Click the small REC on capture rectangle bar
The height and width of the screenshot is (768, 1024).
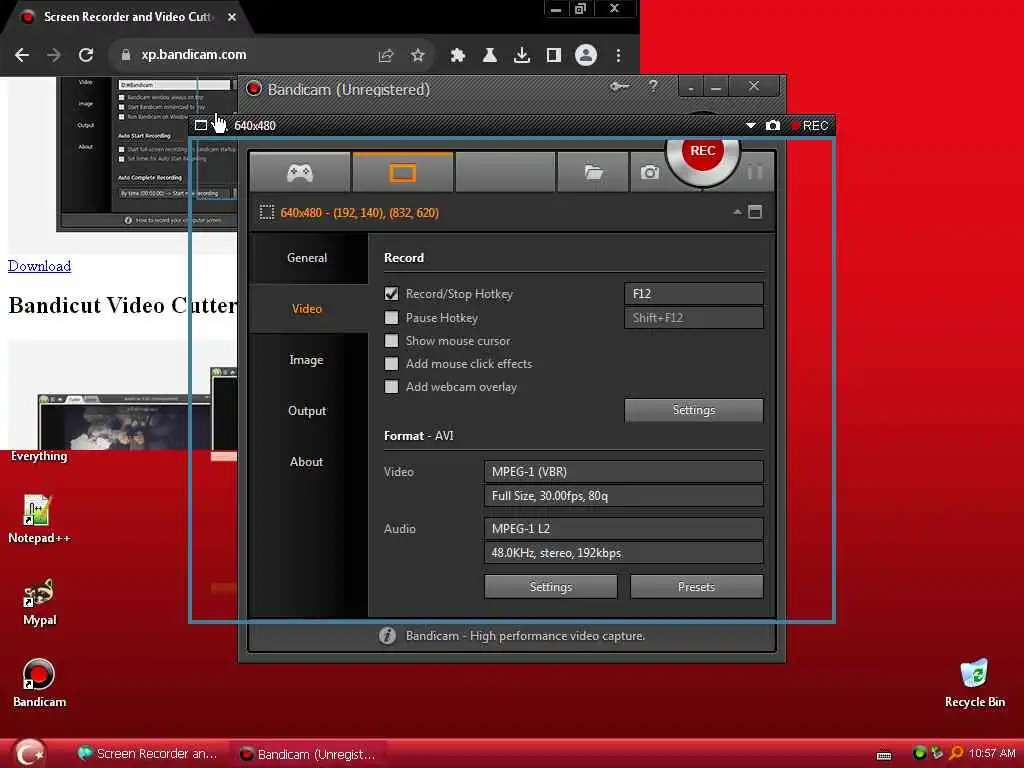810,125
